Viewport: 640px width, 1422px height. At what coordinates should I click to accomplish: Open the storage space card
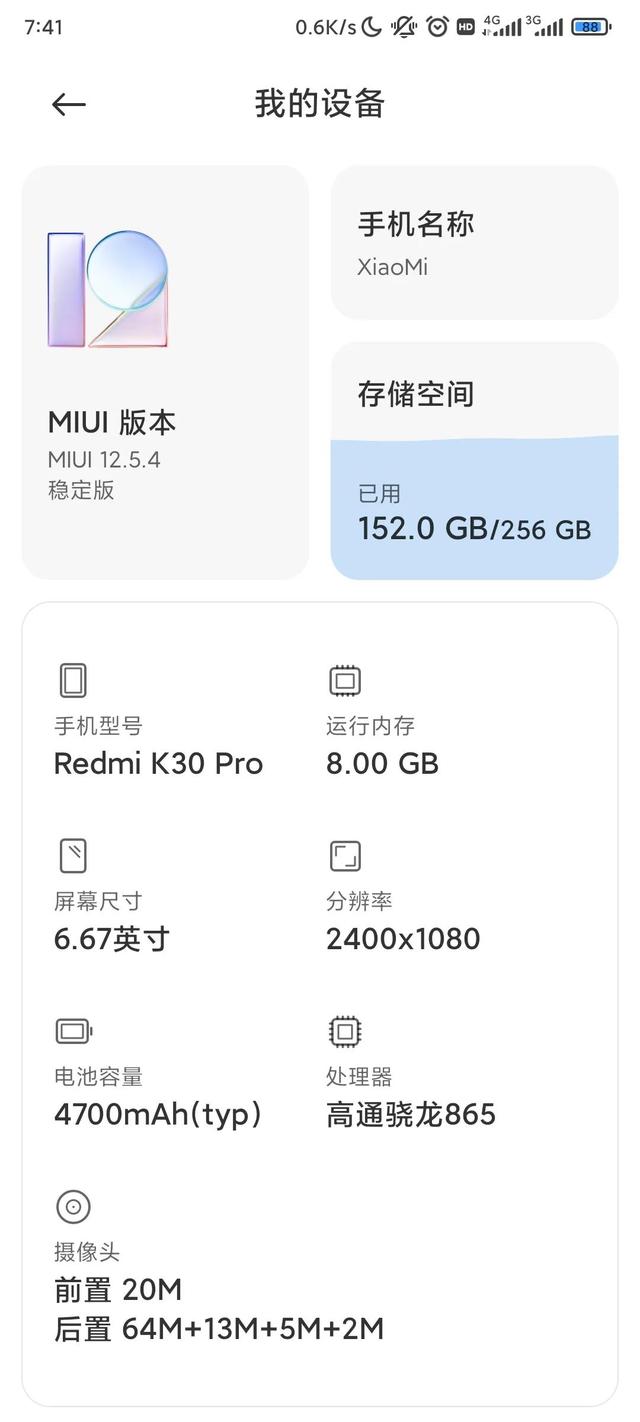(x=474, y=393)
